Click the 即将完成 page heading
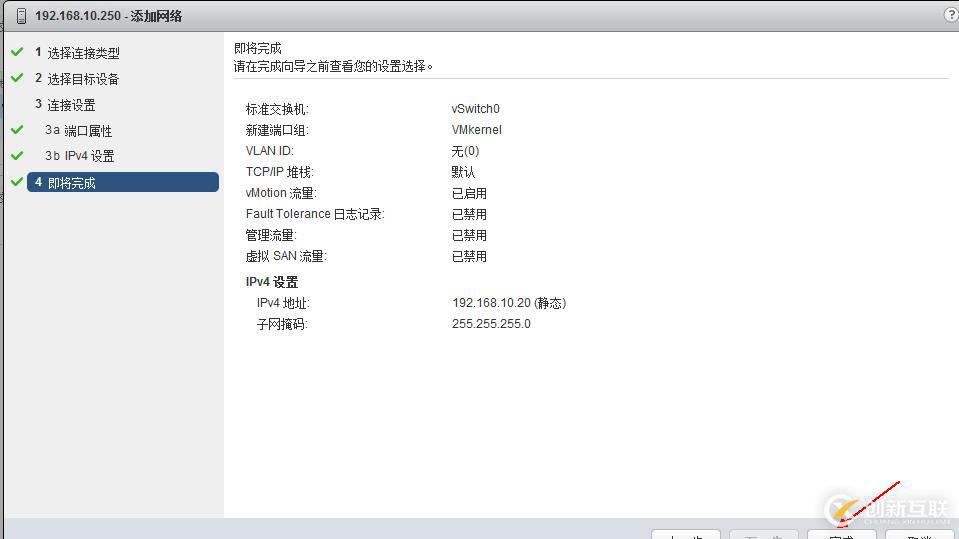This screenshot has width=959, height=539. point(257,48)
